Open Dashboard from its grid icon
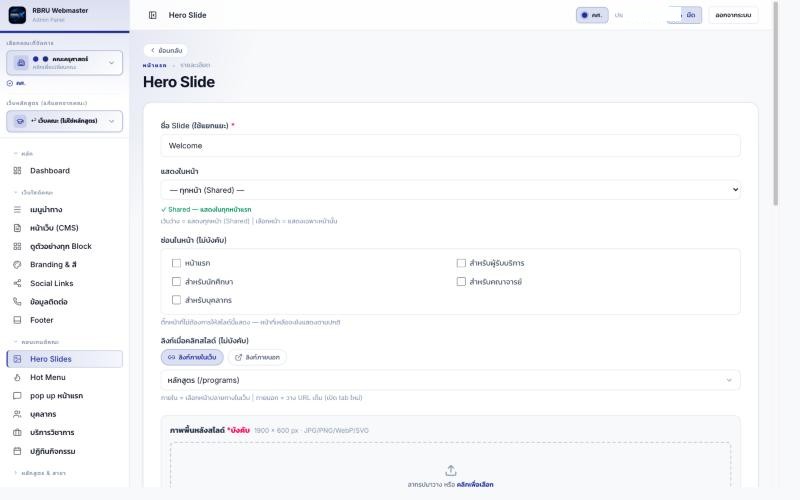 tap(17, 170)
